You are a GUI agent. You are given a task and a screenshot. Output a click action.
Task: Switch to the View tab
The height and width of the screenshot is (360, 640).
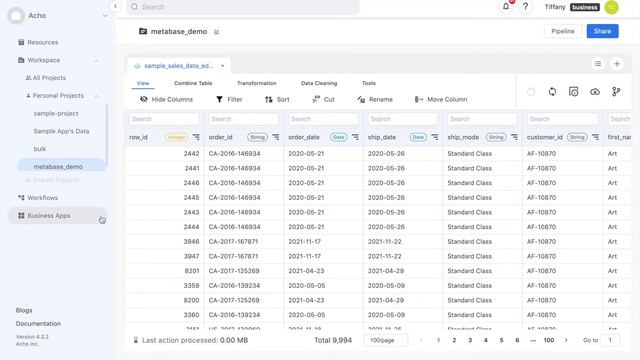click(x=143, y=83)
